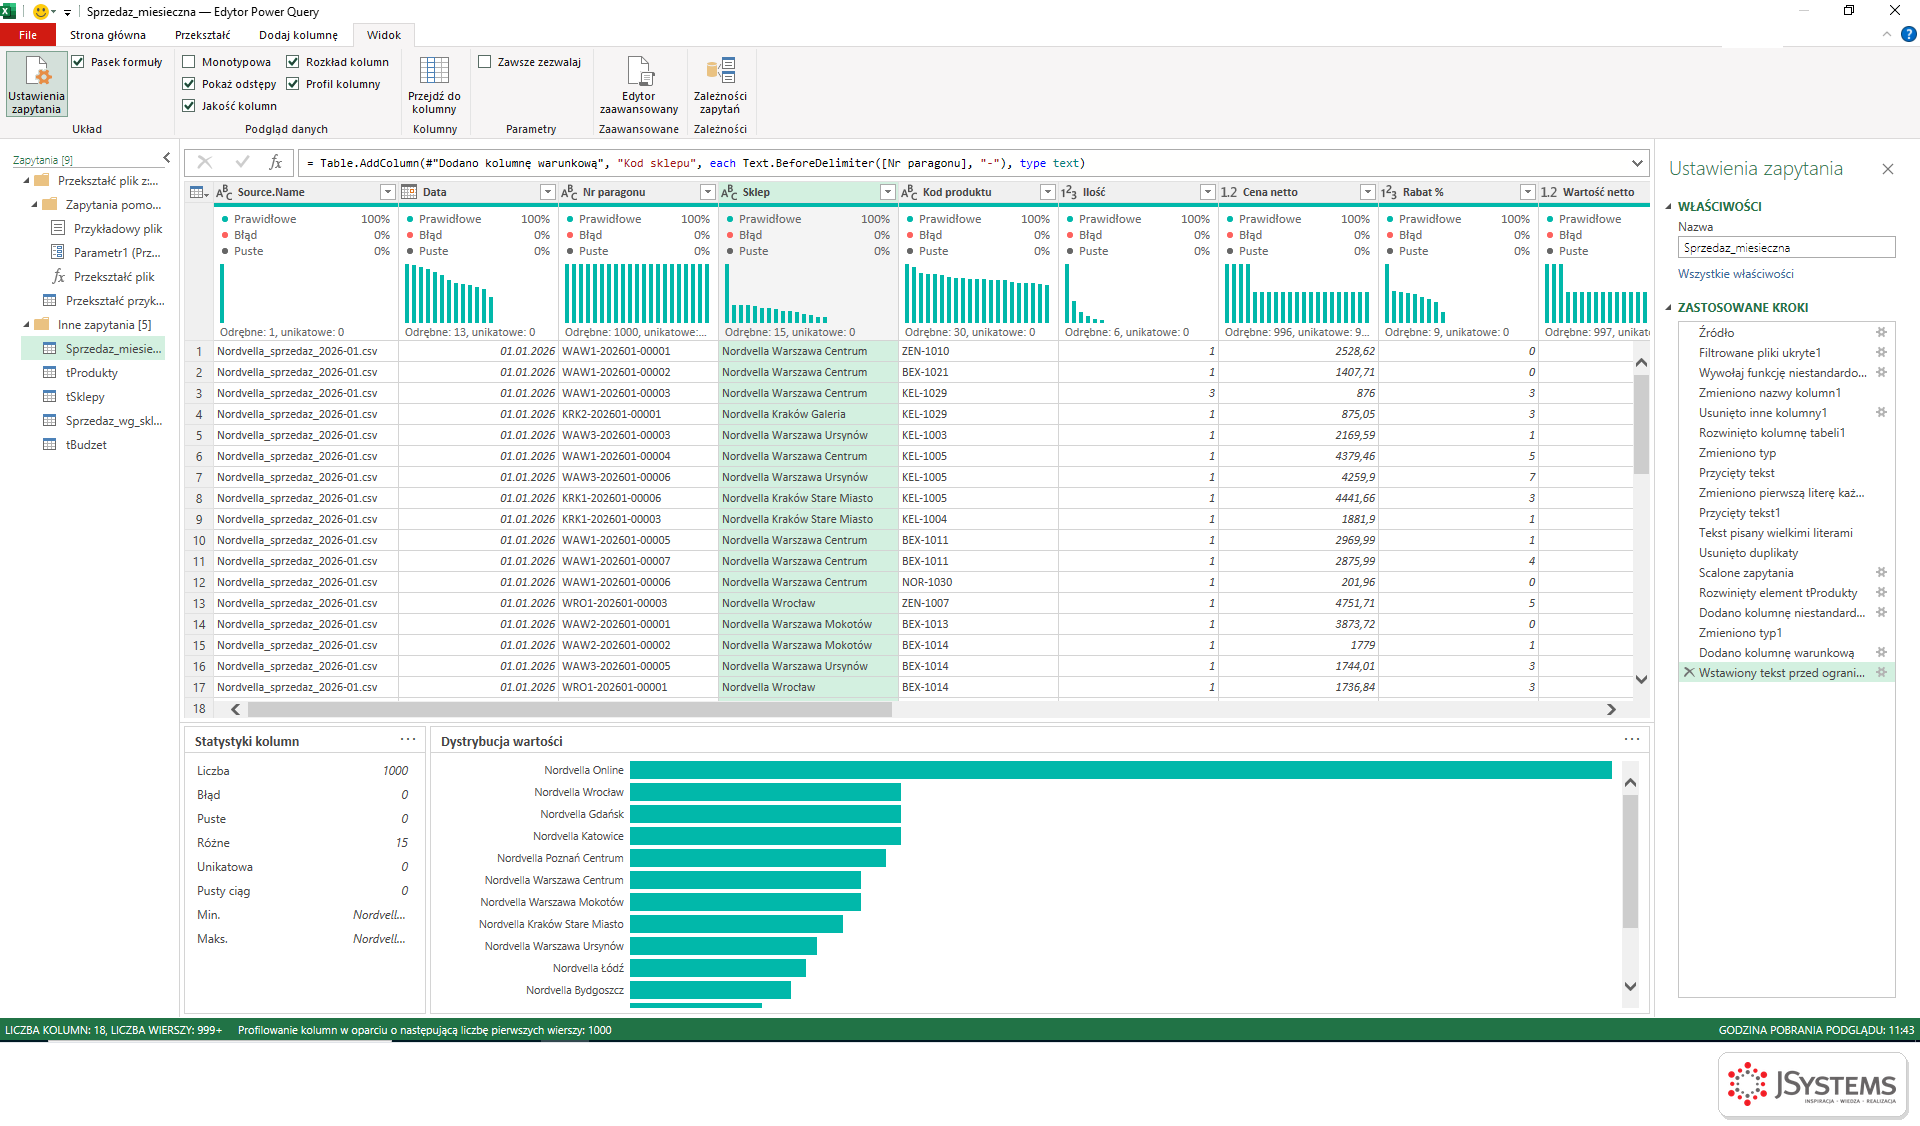The image size is (1920, 1126).
Task: Select the tProdukty query
Action: tap(92, 373)
